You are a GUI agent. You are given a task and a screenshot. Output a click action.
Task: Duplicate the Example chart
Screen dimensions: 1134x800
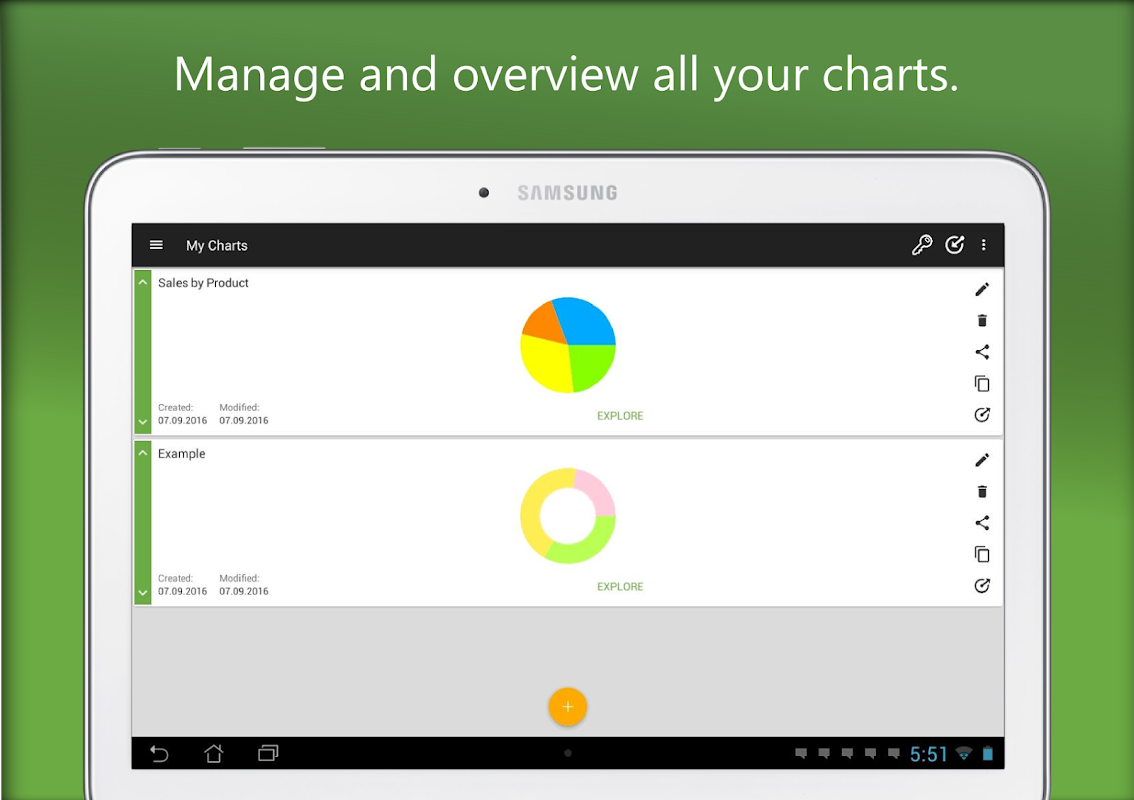(x=982, y=554)
